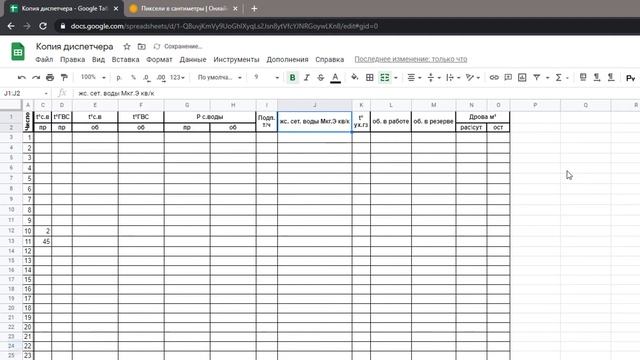This screenshot has height=360, width=640.
Task: Rename document title Копия диспетчера
Action: click(x=75, y=47)
